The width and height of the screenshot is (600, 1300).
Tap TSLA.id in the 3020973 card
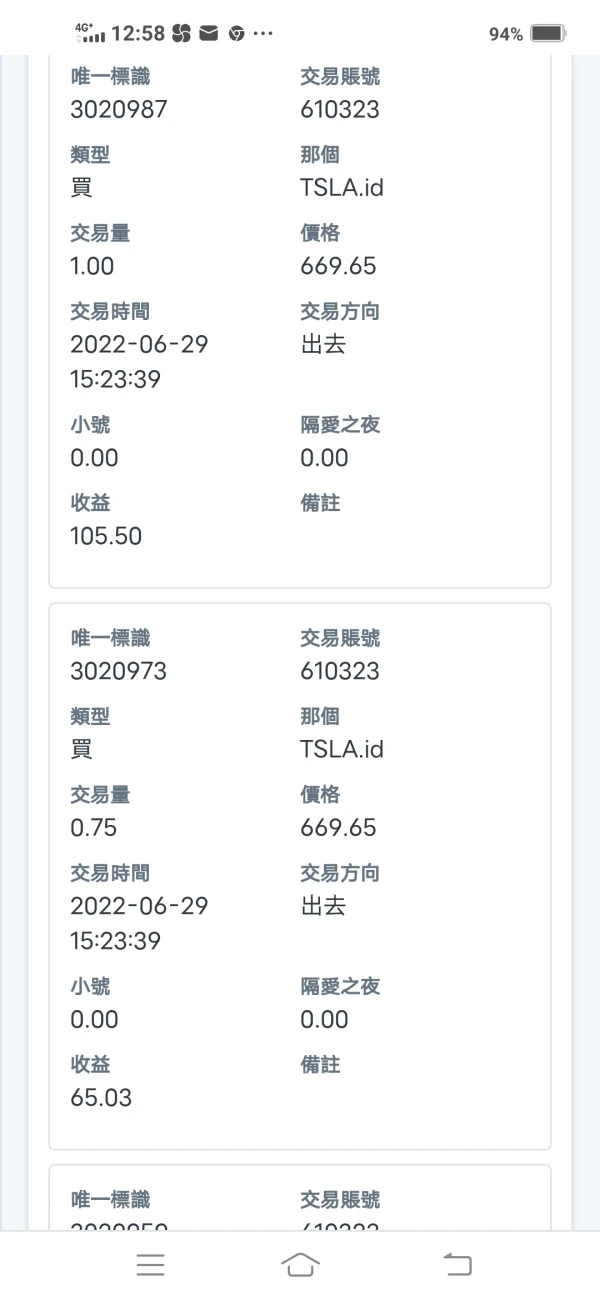coord(342,749)
